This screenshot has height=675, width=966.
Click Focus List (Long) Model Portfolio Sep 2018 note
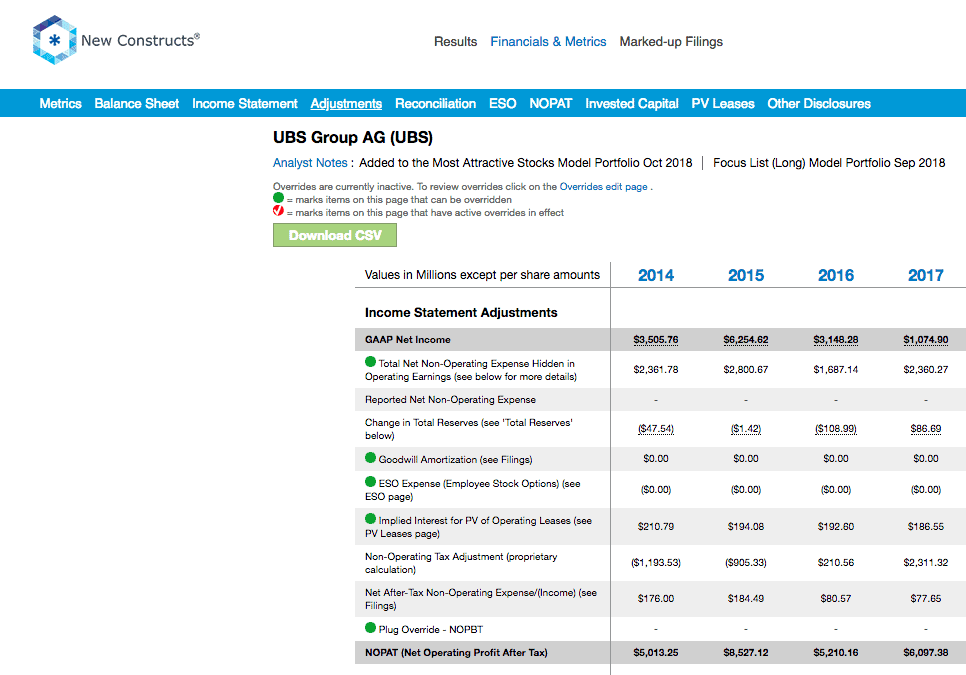point(829,163)
